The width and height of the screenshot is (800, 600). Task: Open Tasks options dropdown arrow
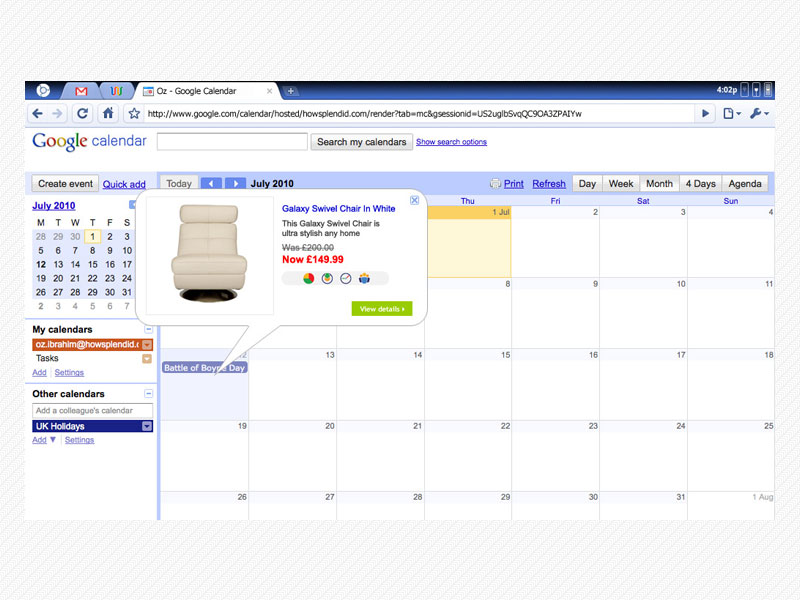coord(147,359)
